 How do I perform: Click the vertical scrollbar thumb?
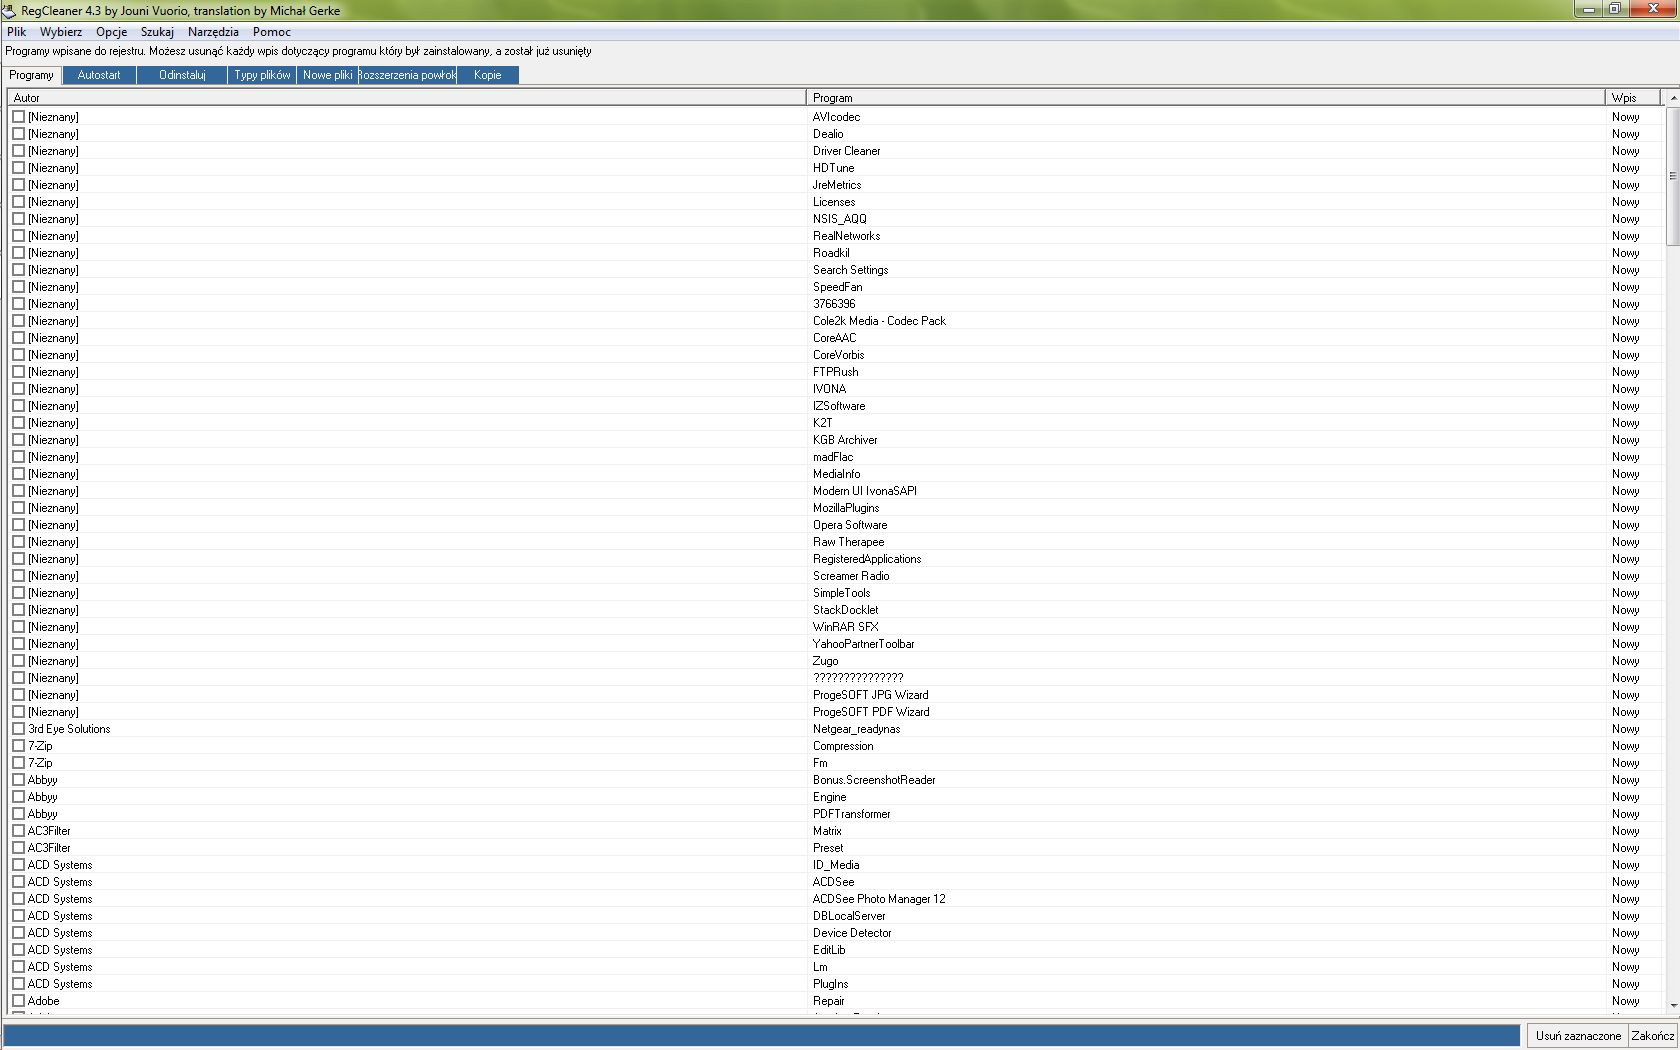(x=1672, y=176)
